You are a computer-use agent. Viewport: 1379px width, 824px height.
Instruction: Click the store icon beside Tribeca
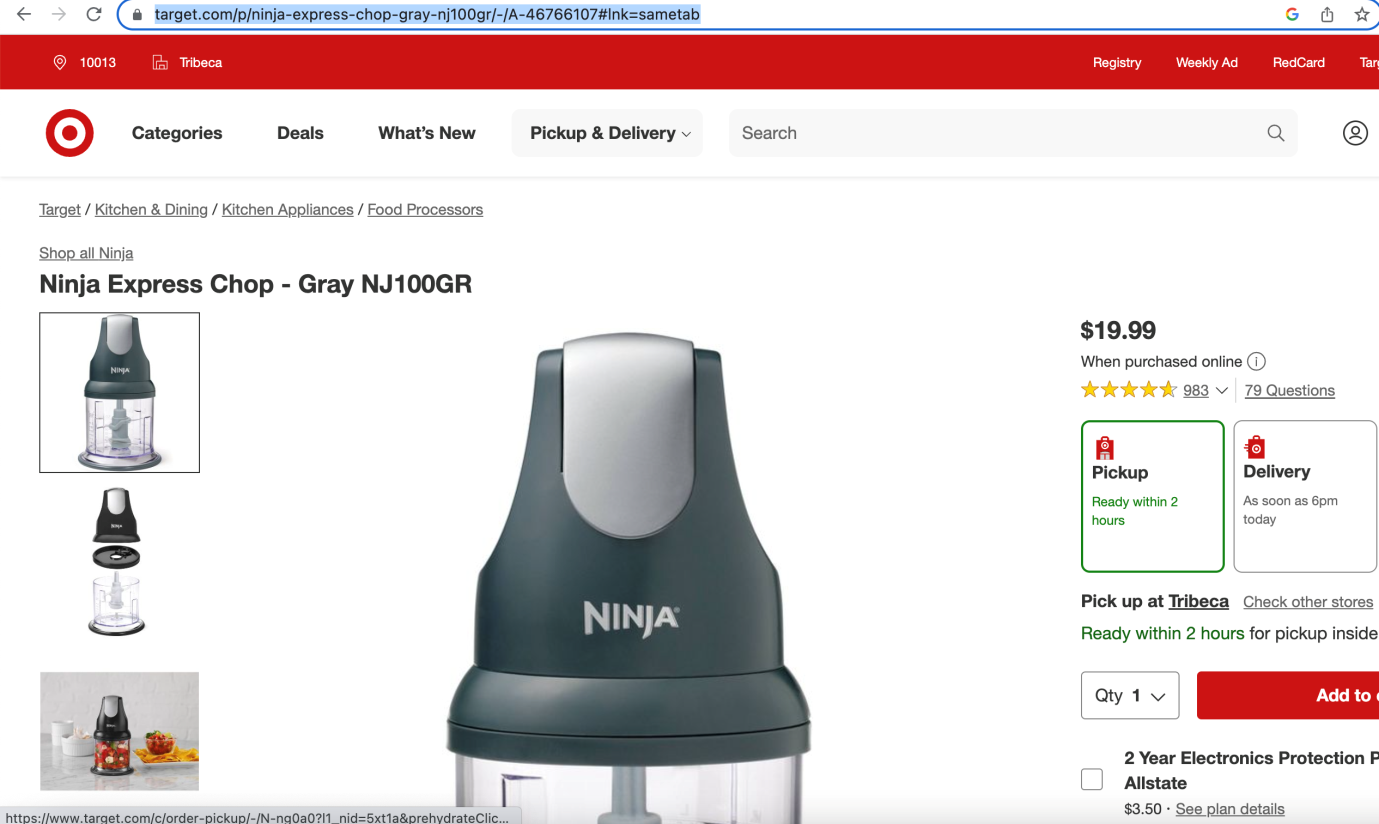click(x=160, y=62)
